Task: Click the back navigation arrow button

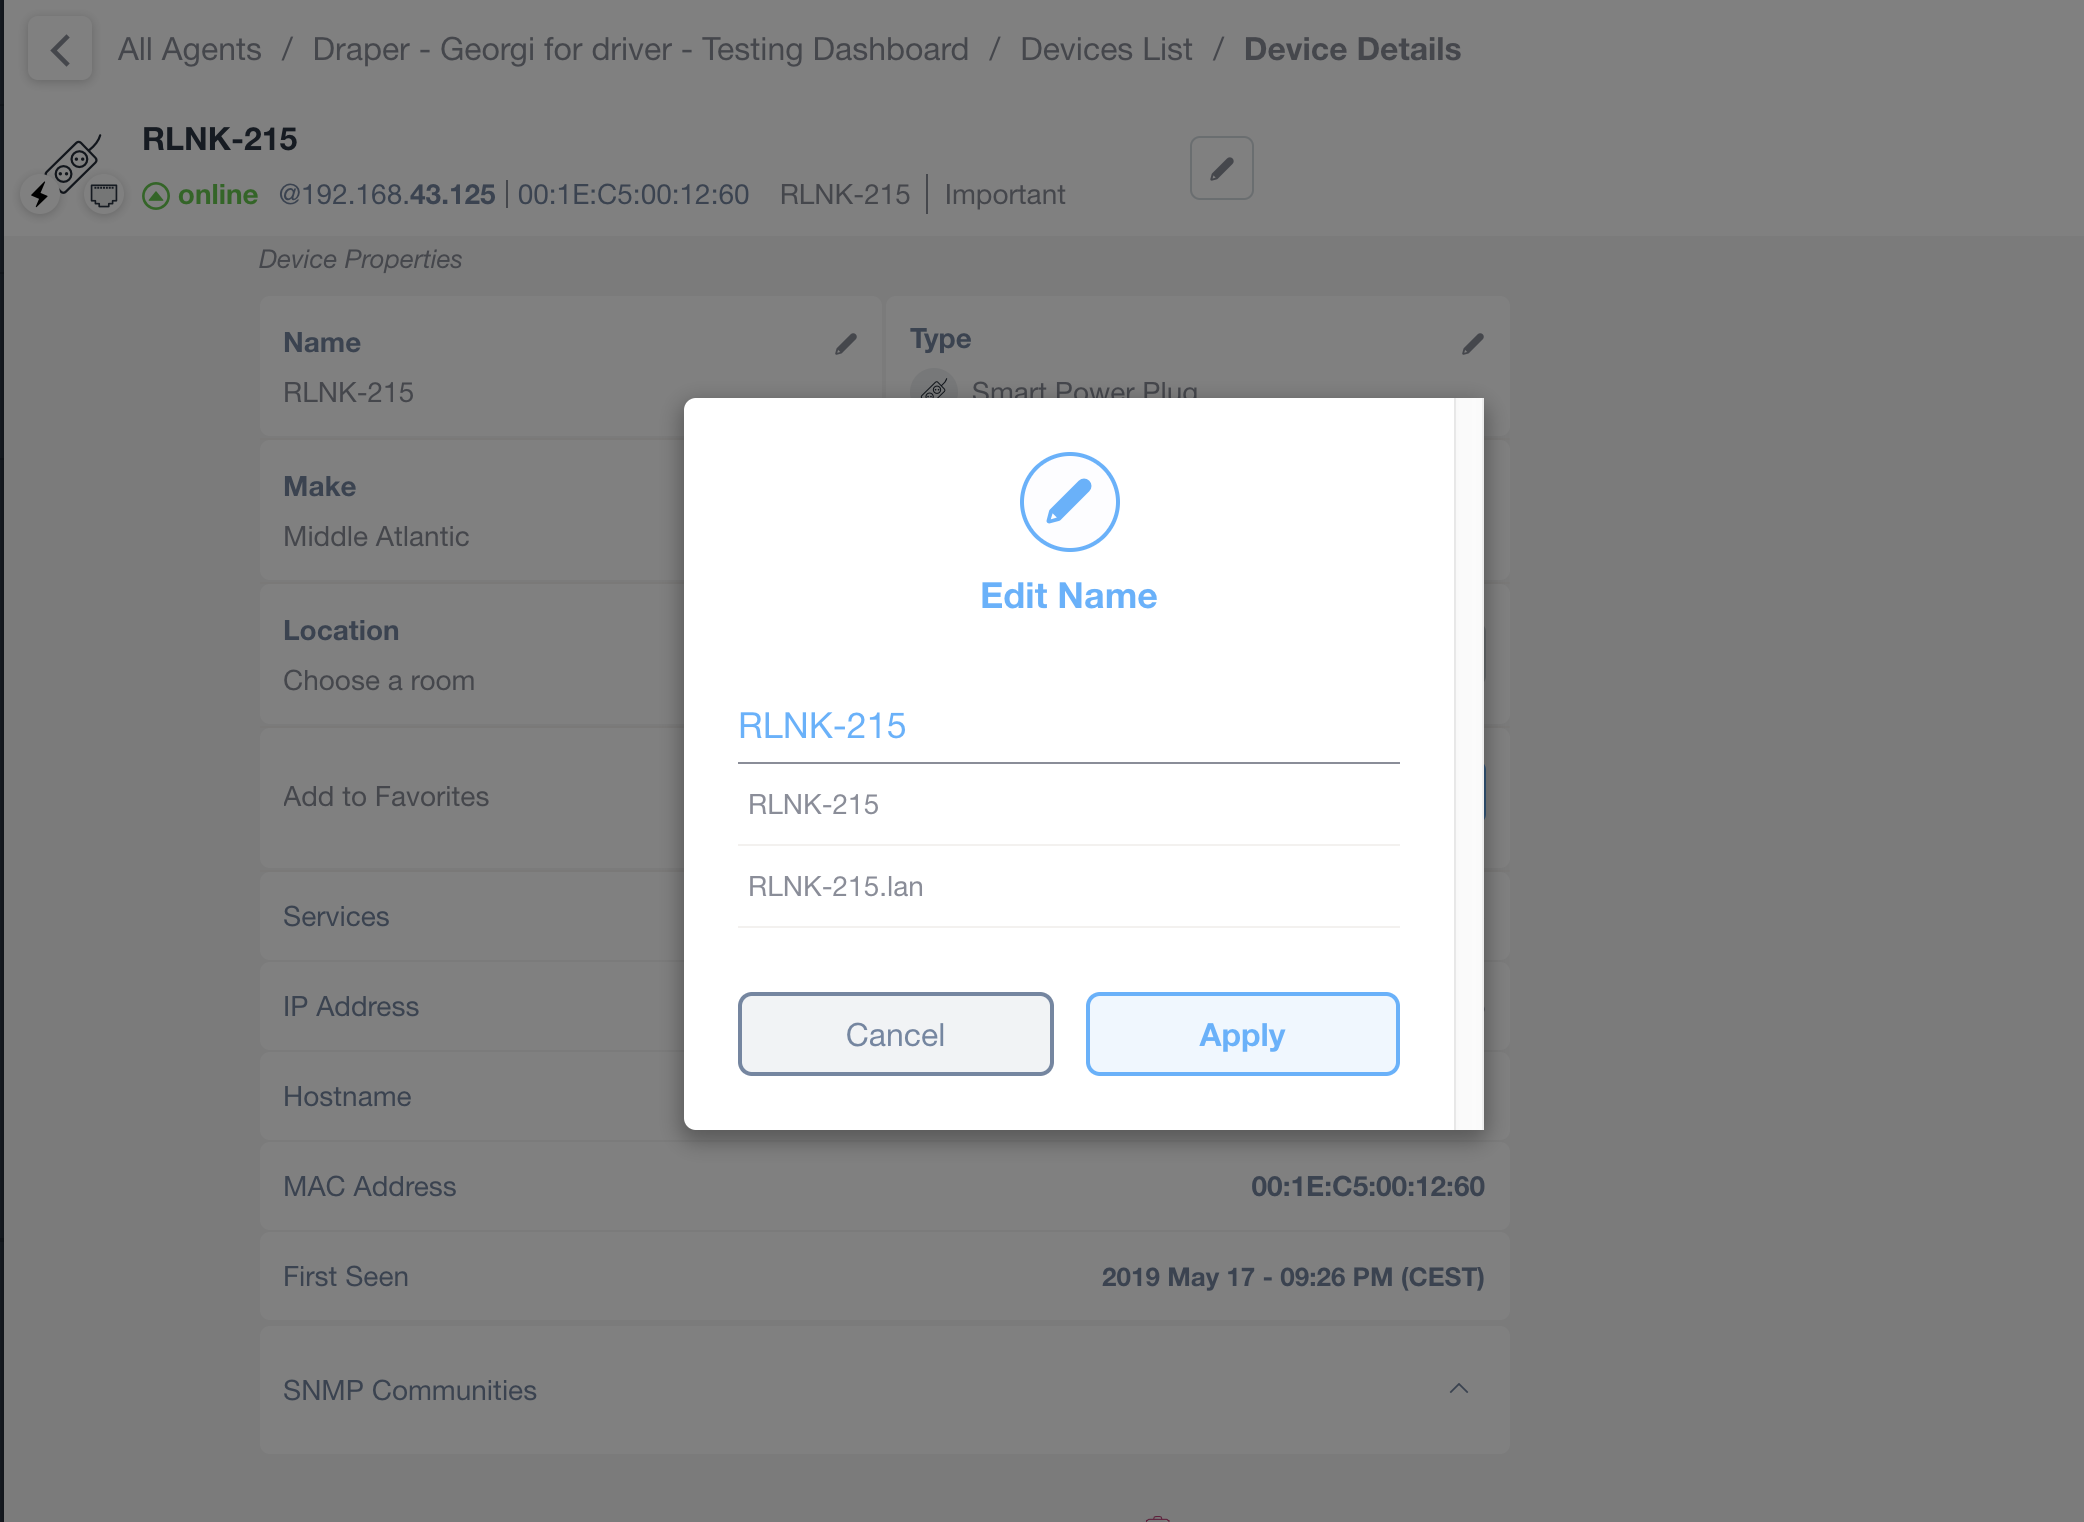Action: [60, 49]
